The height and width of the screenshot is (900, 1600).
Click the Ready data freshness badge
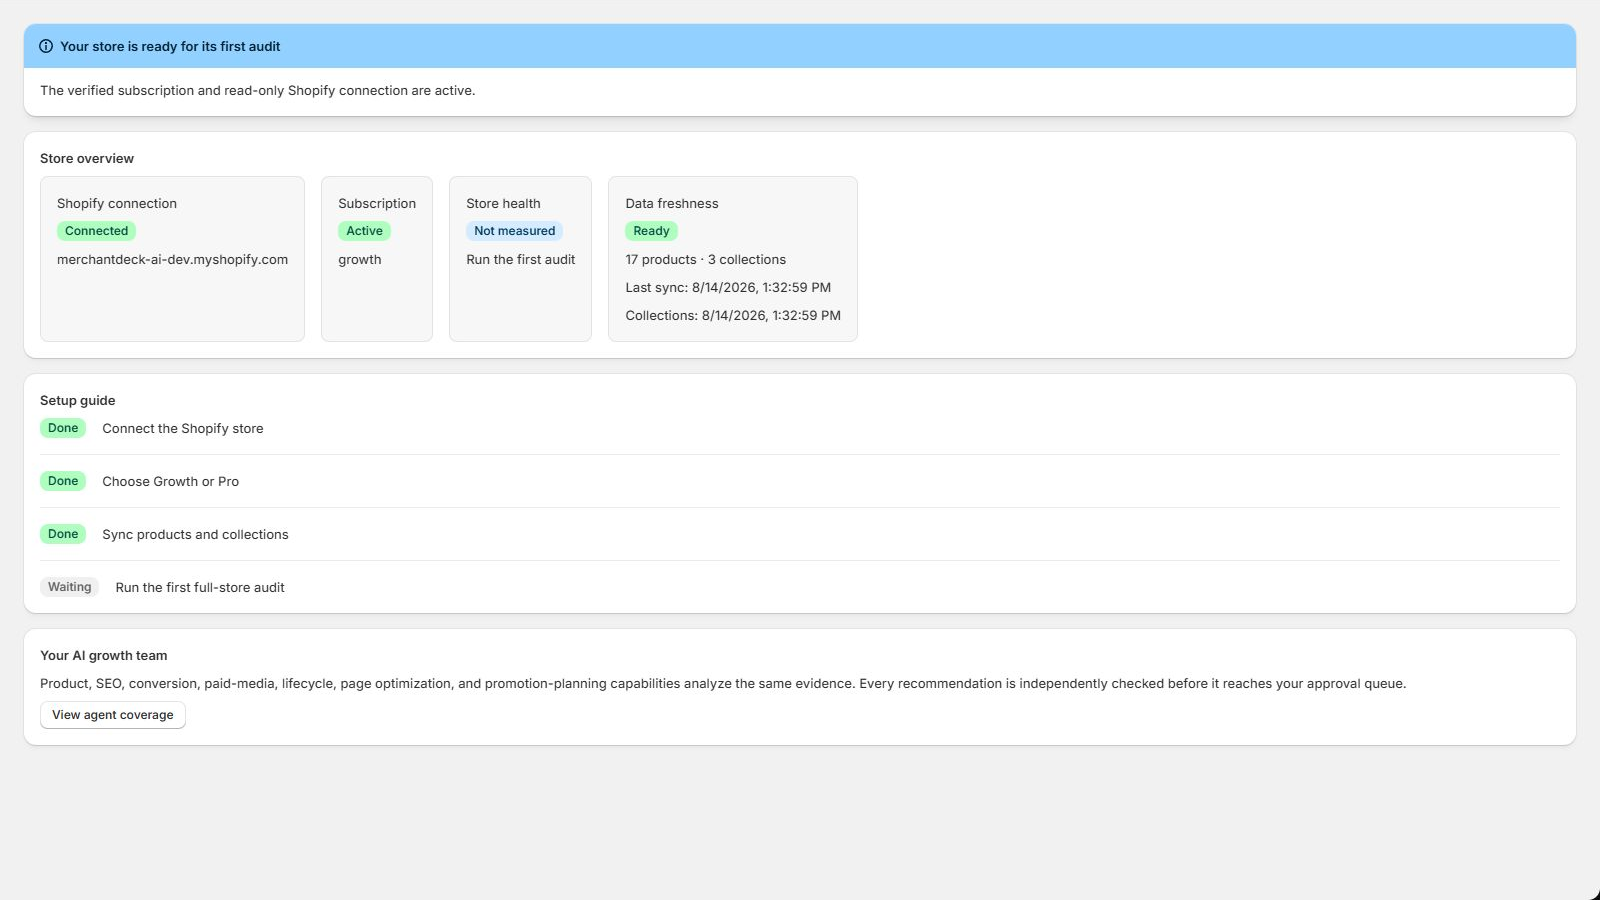[x=651, y=231]
